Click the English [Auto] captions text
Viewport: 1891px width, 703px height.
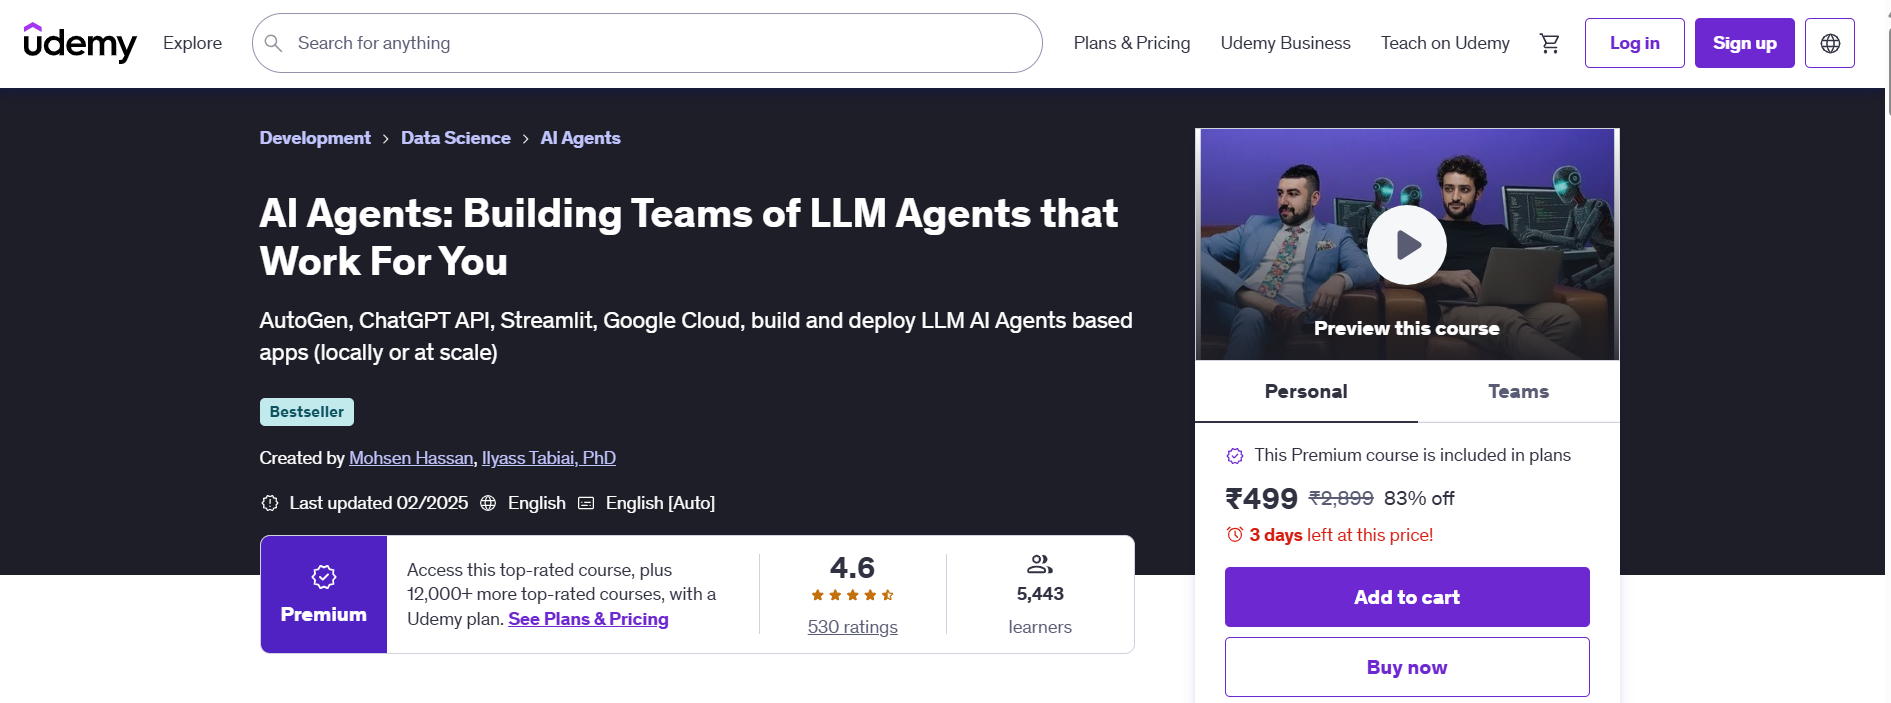(x=660, y=503)
